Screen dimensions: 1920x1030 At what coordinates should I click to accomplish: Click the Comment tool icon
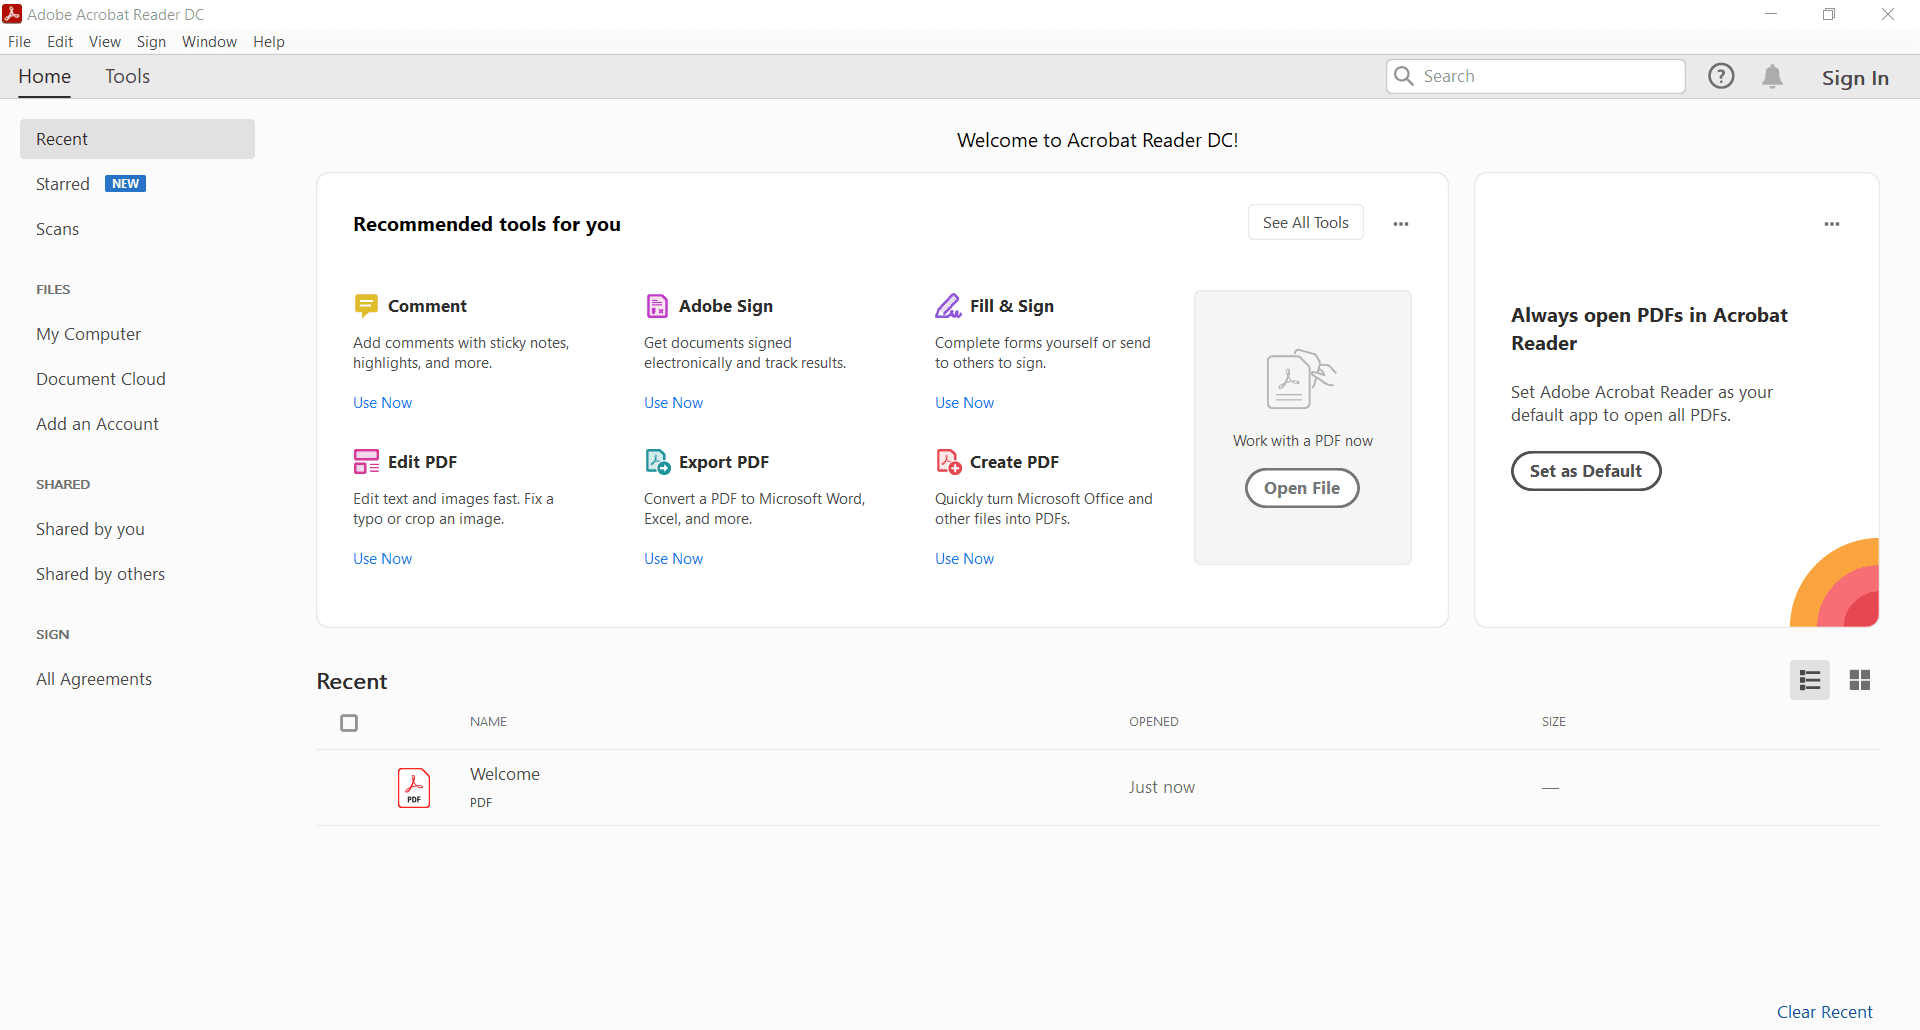(x=366, y=305)
